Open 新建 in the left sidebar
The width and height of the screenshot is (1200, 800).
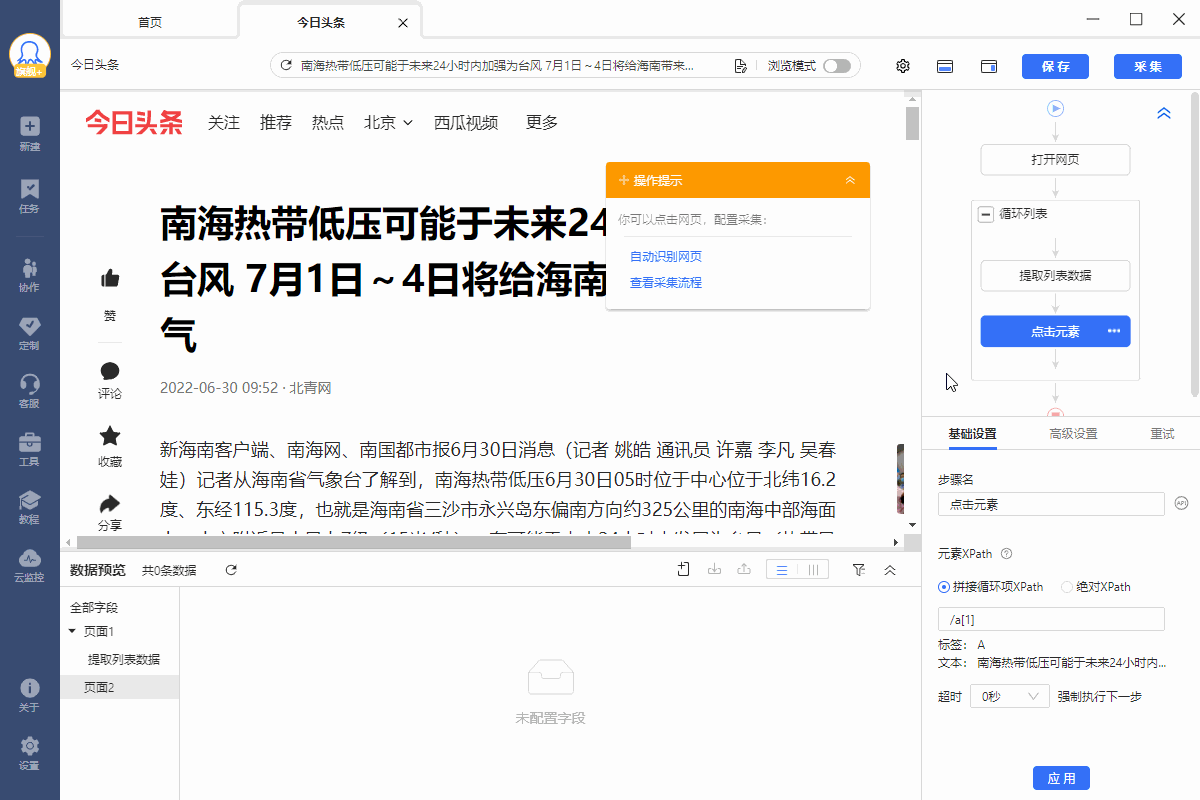(x=30, y=134)
